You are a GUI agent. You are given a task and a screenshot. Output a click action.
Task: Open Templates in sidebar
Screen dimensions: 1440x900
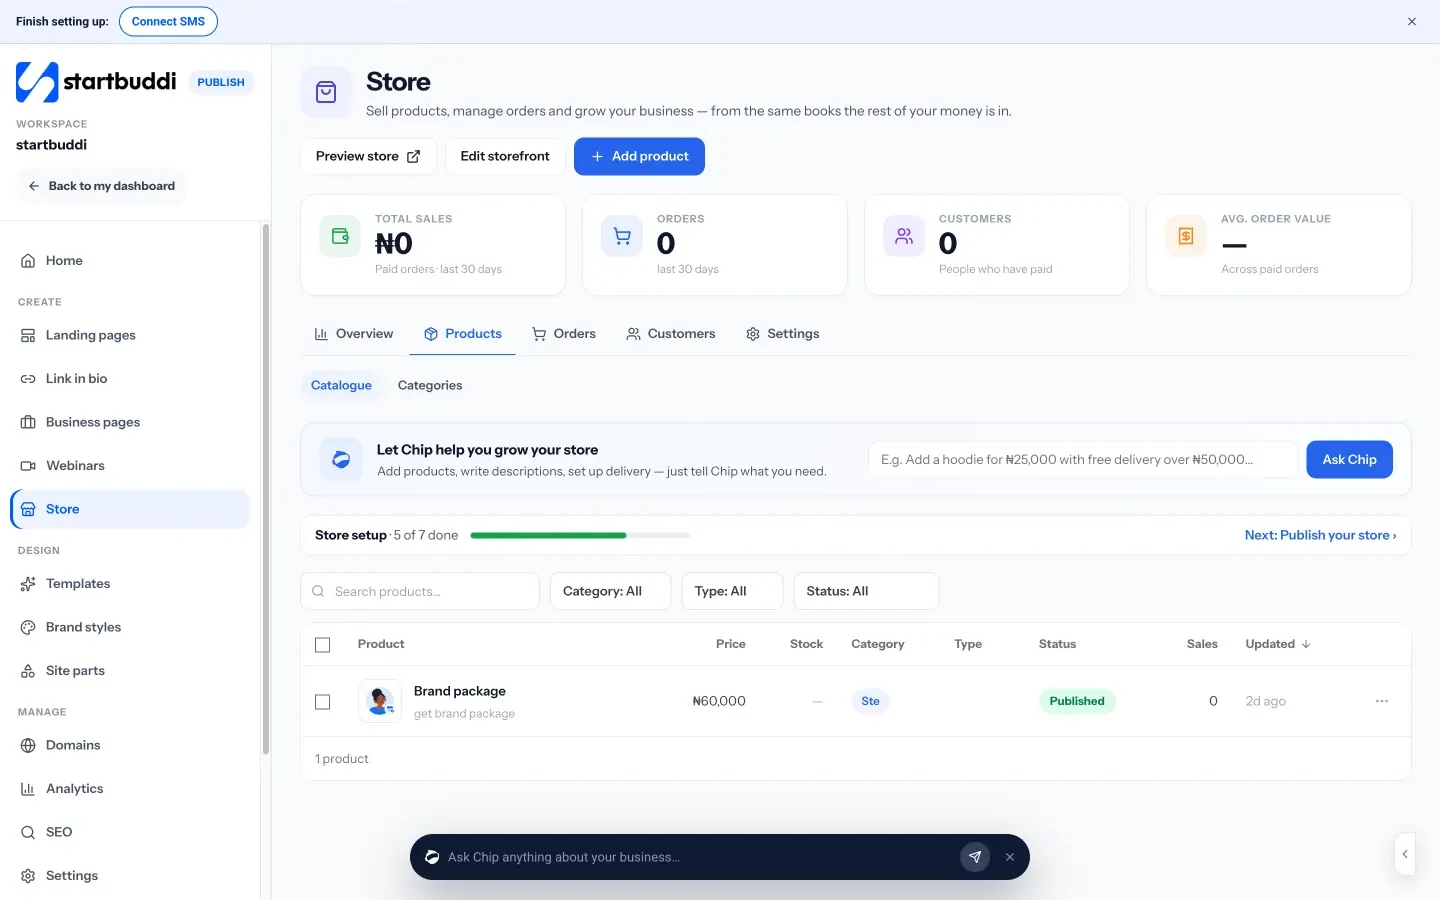click(130, 584)
